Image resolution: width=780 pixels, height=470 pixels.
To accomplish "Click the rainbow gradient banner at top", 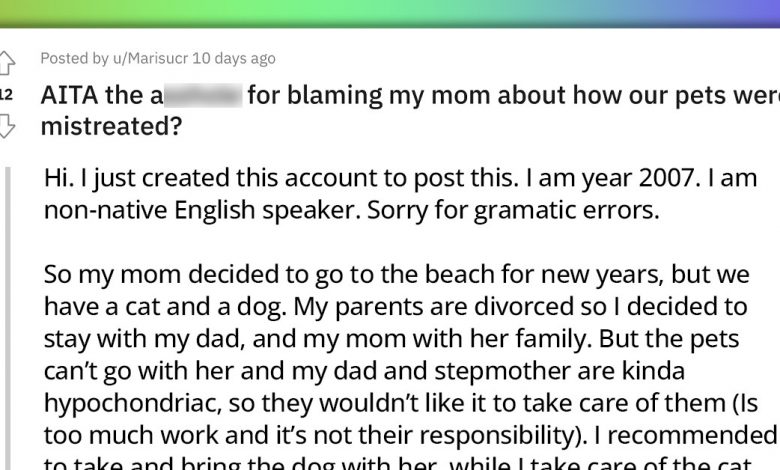I will coord(390,13).
